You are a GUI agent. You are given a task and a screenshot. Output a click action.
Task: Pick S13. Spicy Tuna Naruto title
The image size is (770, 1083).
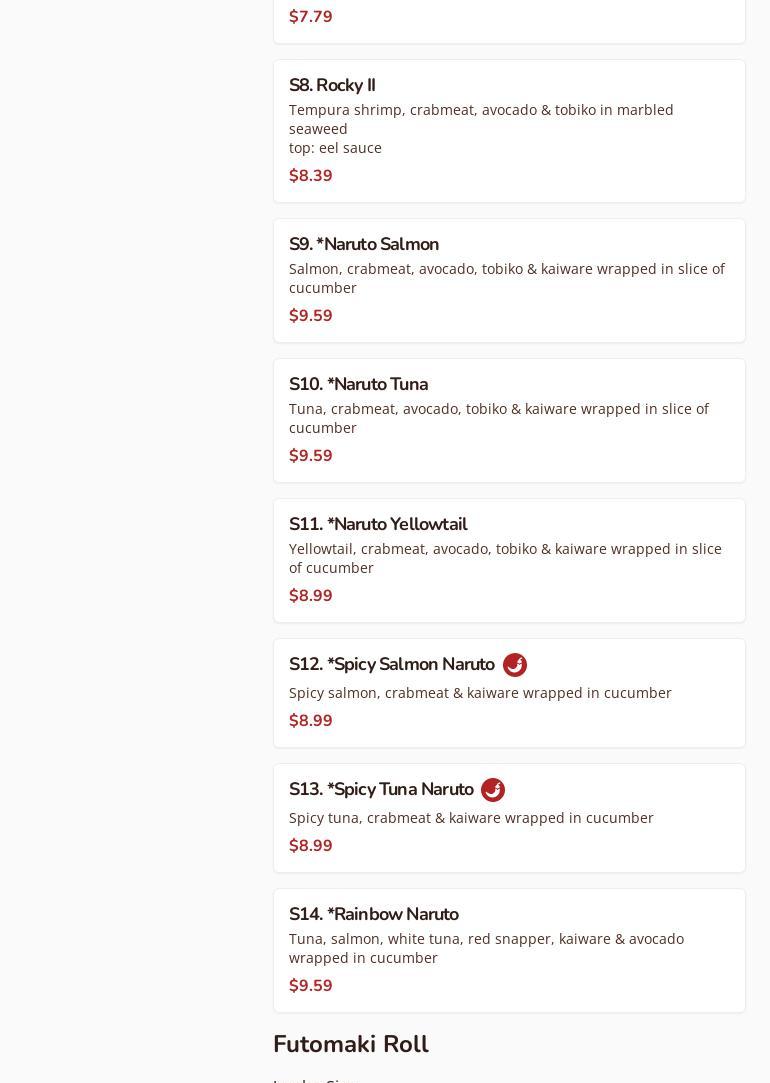pyautogui.click(x=381, y=790)
